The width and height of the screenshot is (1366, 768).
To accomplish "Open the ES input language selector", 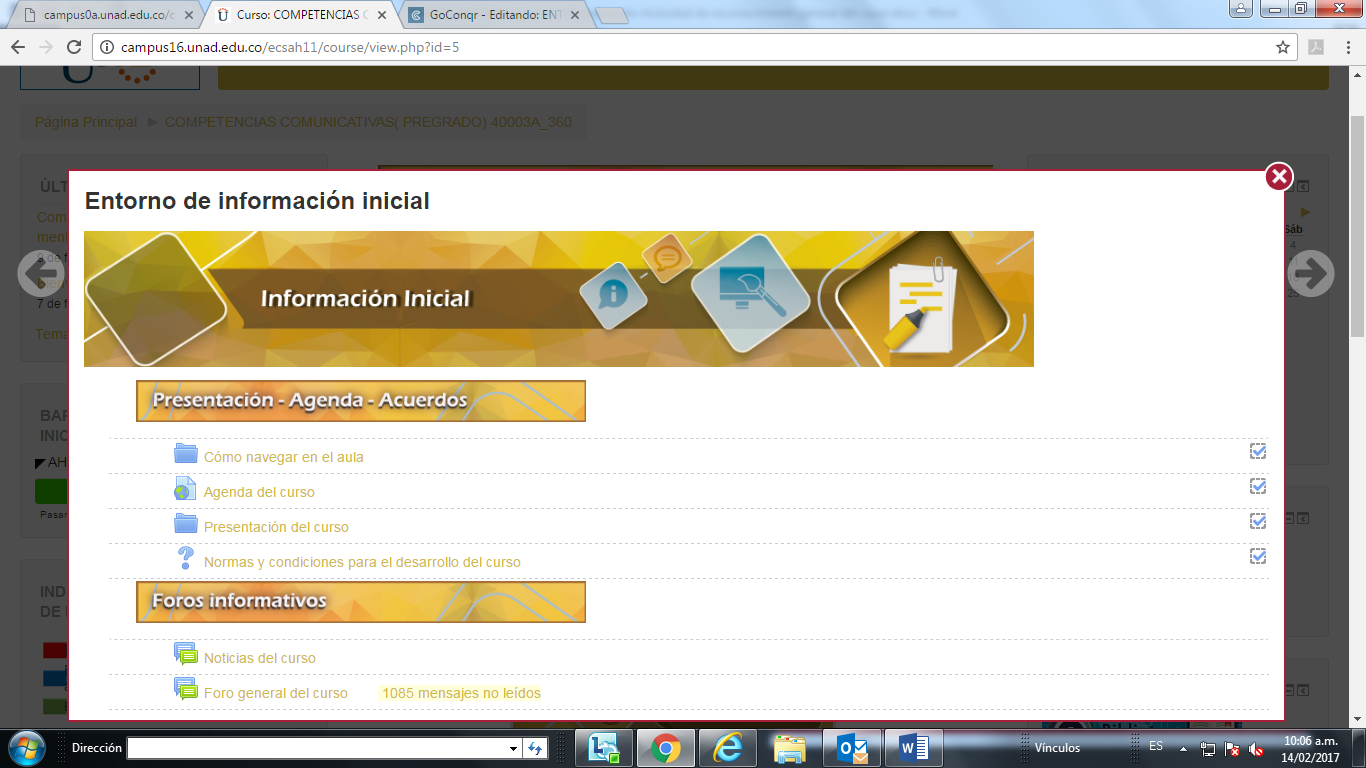I will [x=1156, y=746].
